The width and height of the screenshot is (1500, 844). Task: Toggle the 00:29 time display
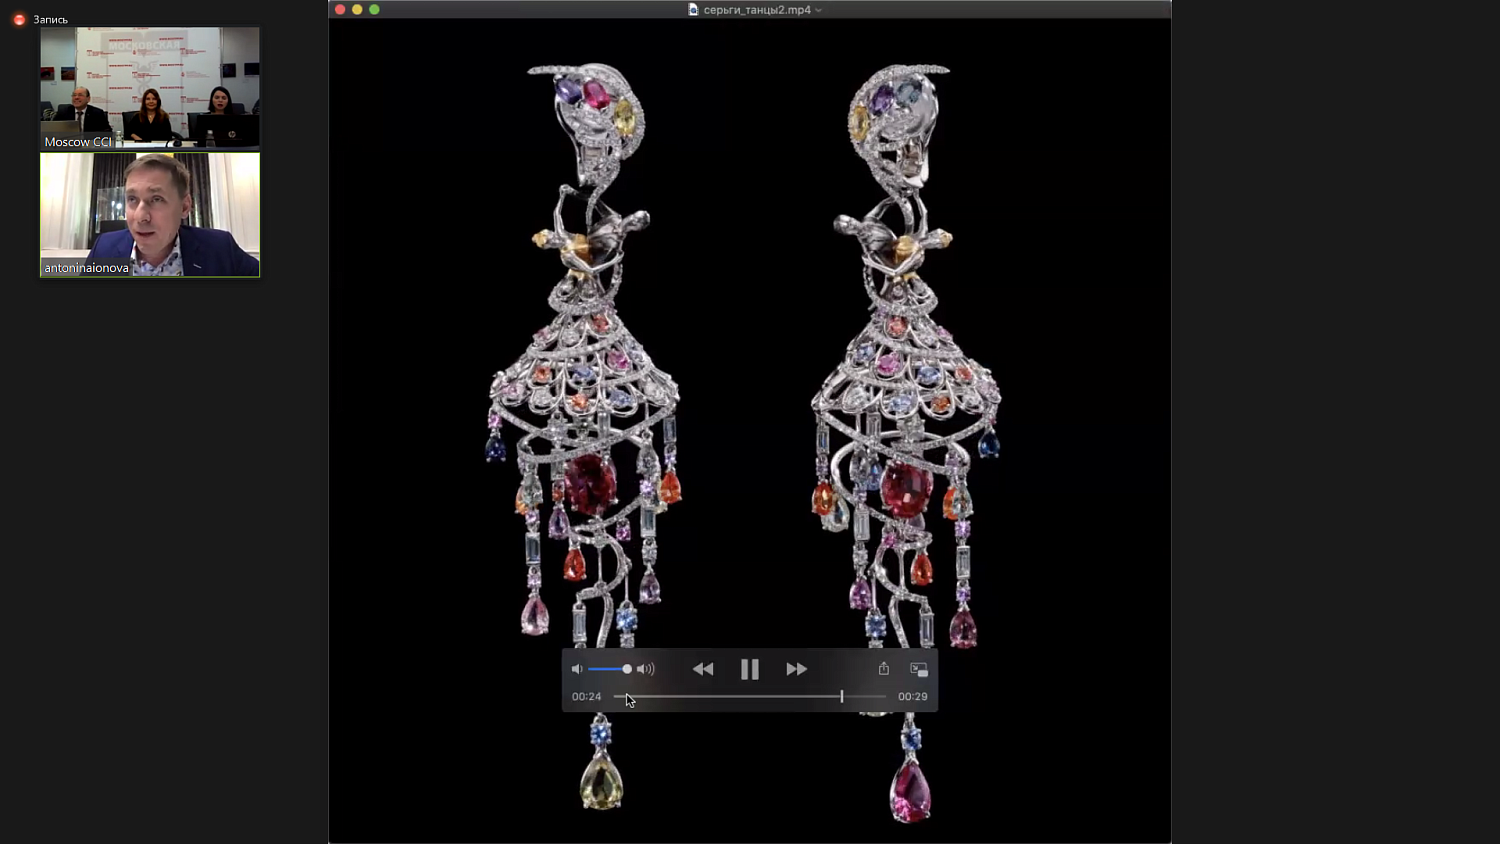(x=912, y=697)
